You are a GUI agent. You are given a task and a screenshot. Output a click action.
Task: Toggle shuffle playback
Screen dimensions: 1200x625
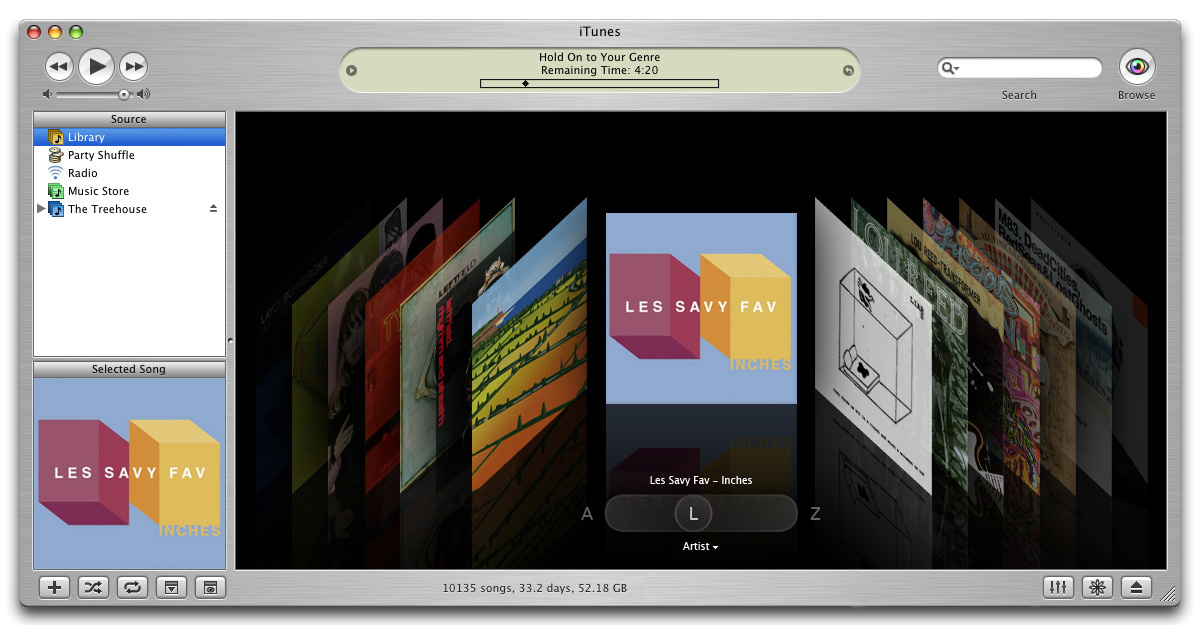coord(93,587)
